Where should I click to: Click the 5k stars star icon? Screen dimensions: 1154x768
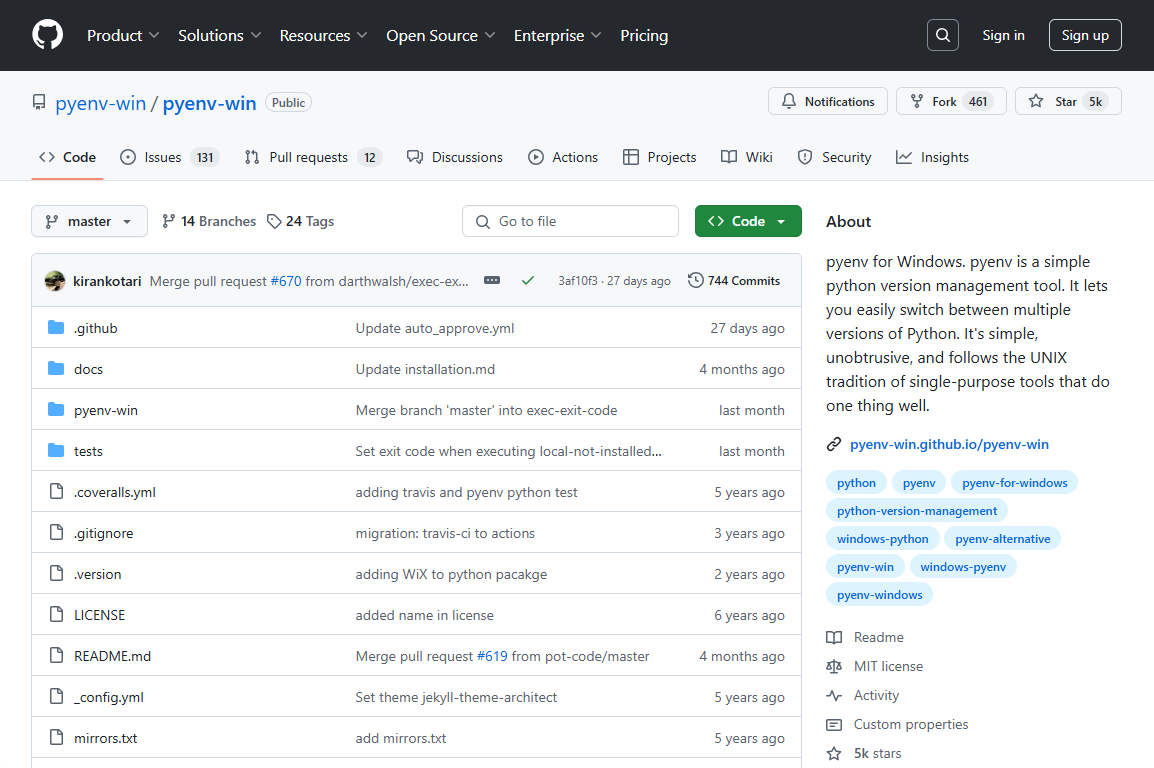834,753
